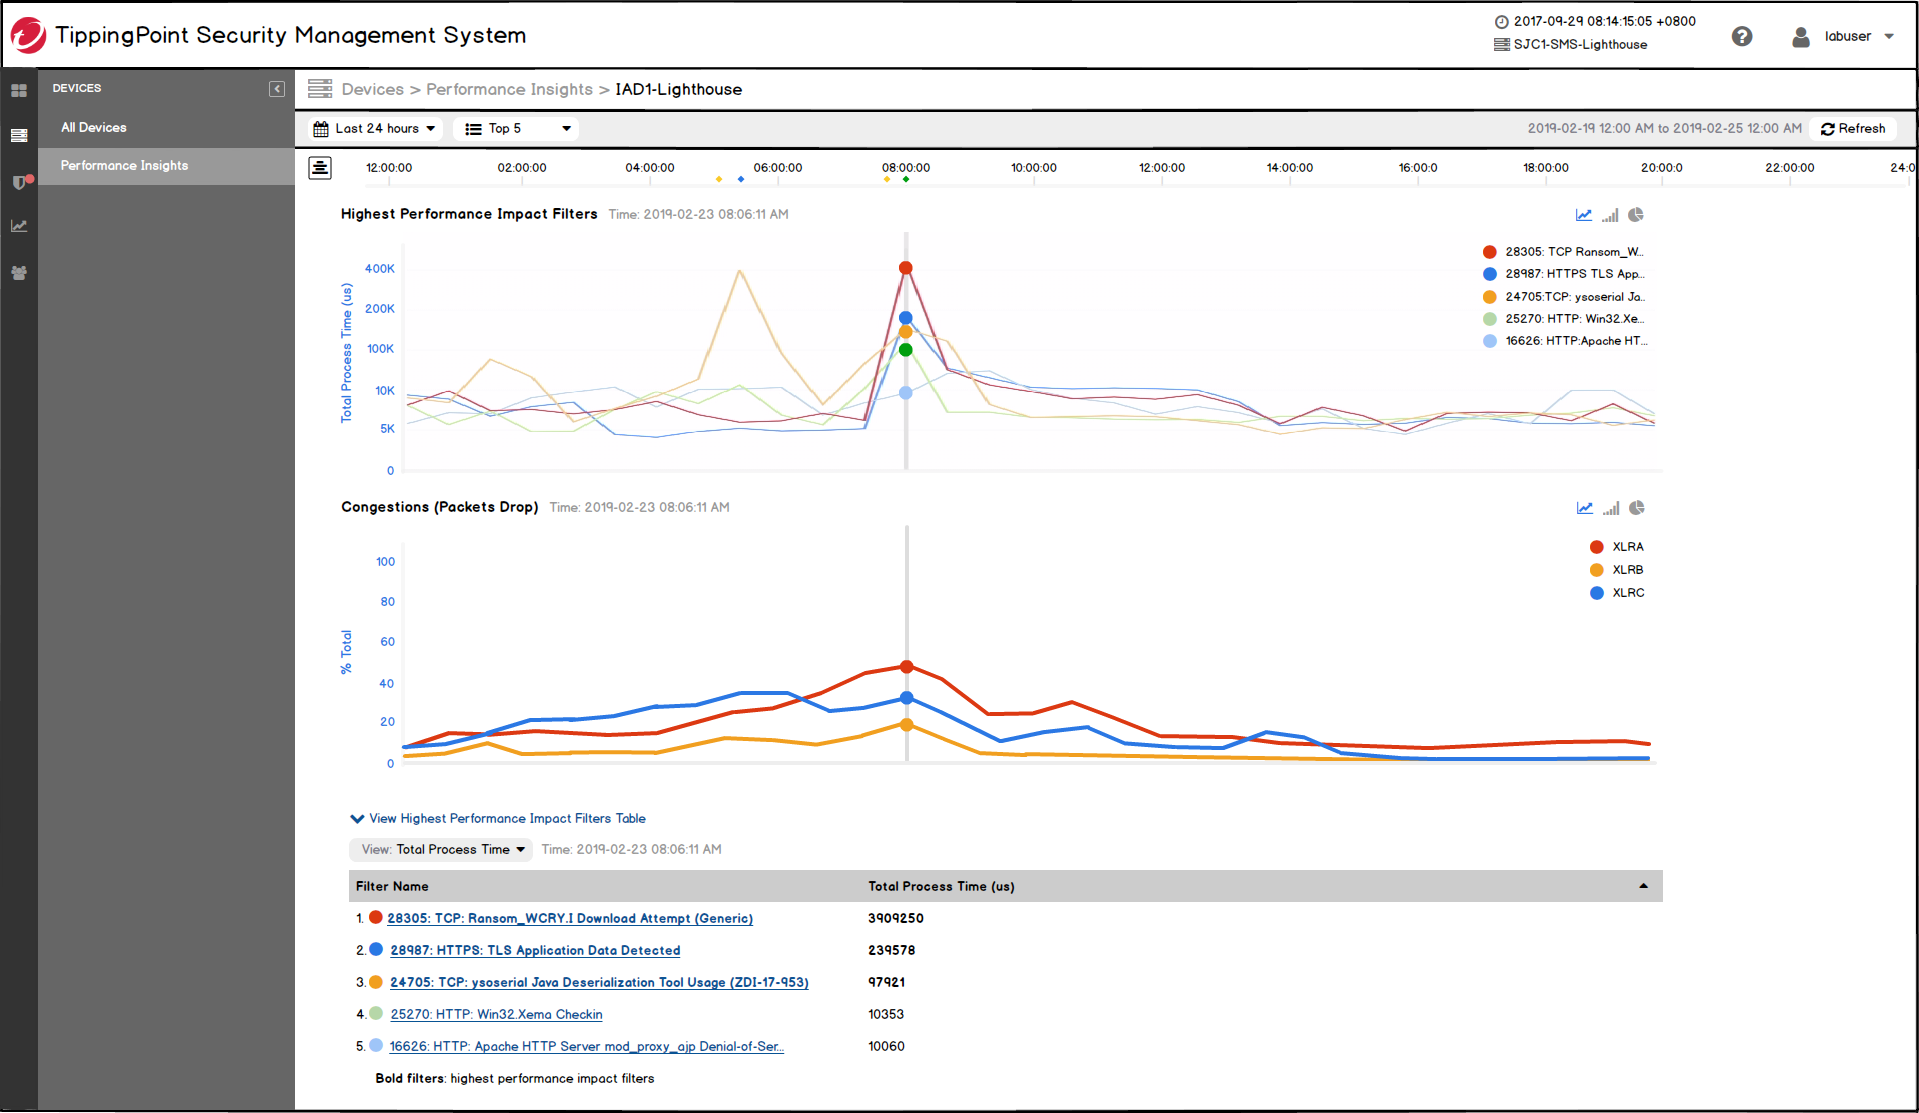This screenshot has height=1113, width=1919.
Task: Switch Highest Performance Impact Filters to line chart
Action: point(1584,215)
